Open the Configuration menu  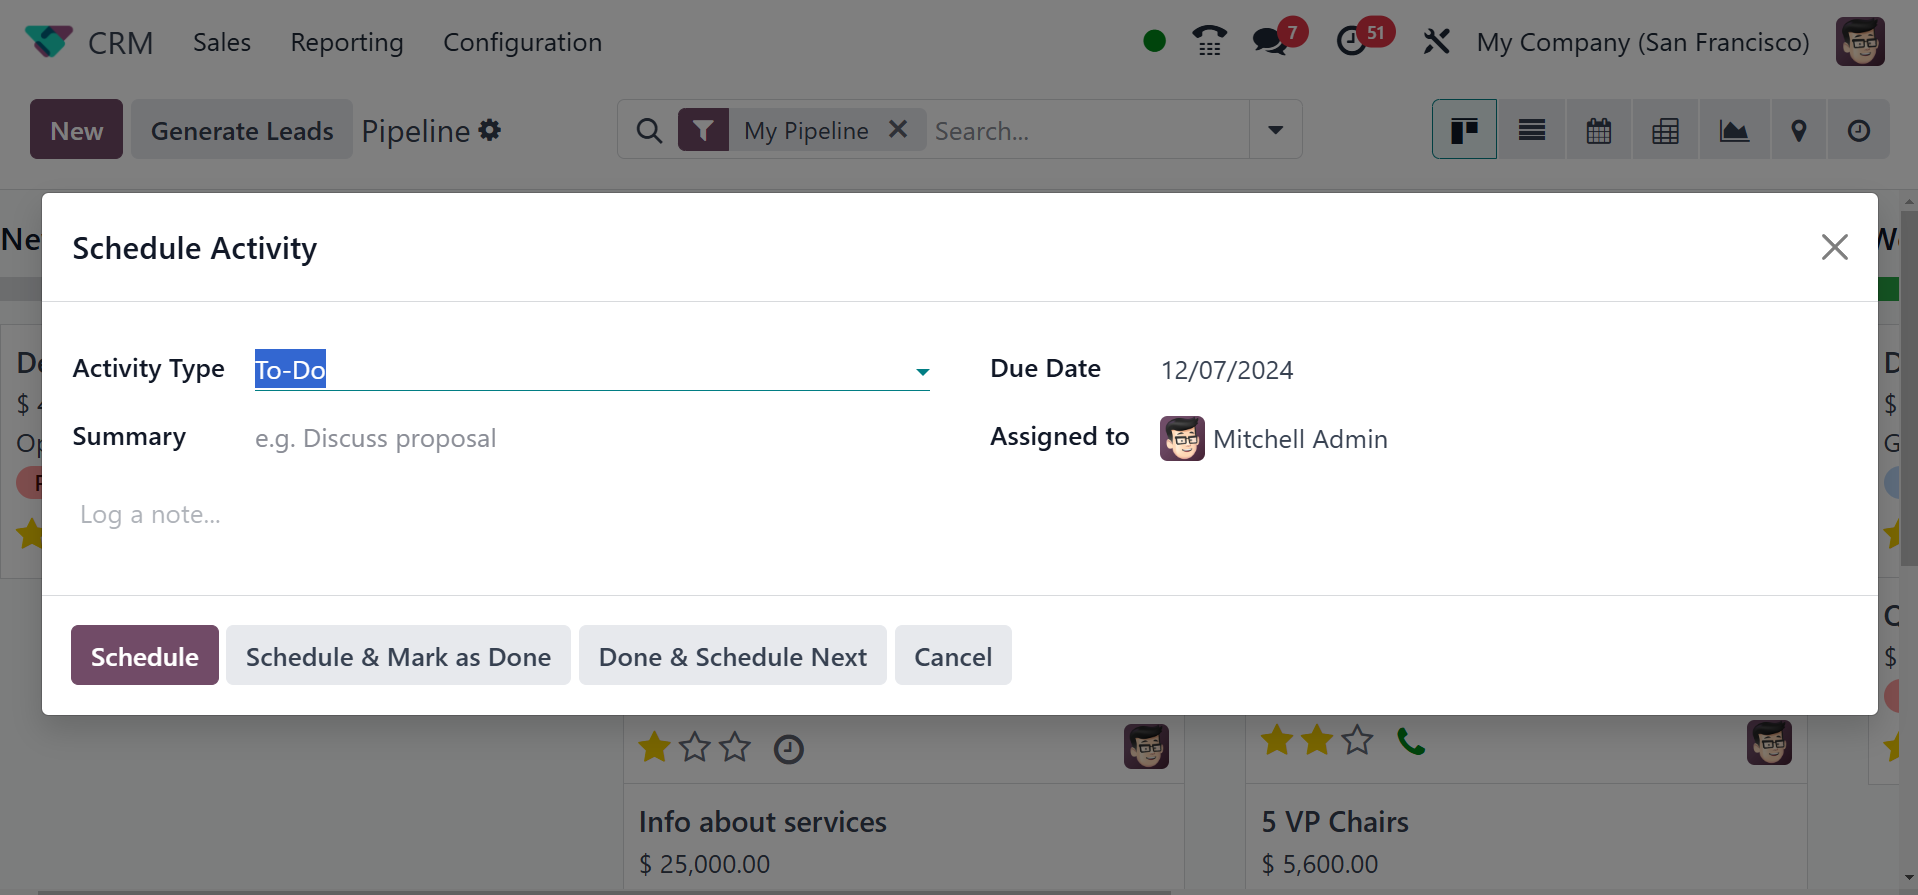(x=522, y=42)
